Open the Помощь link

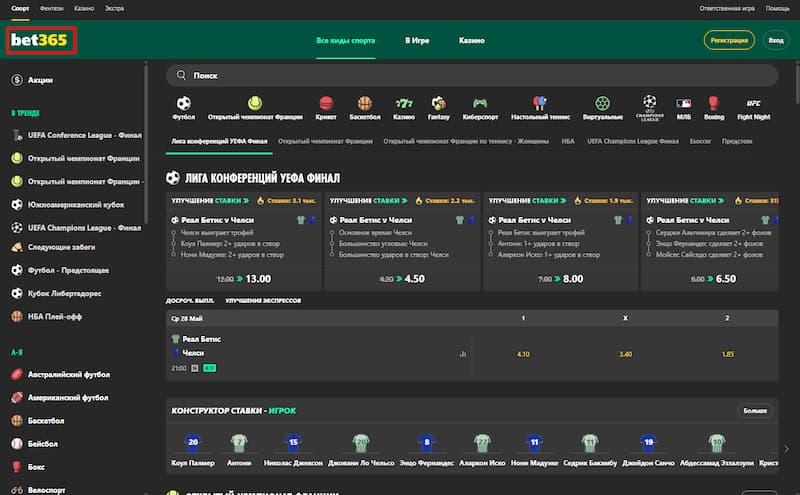pos(777,8)
